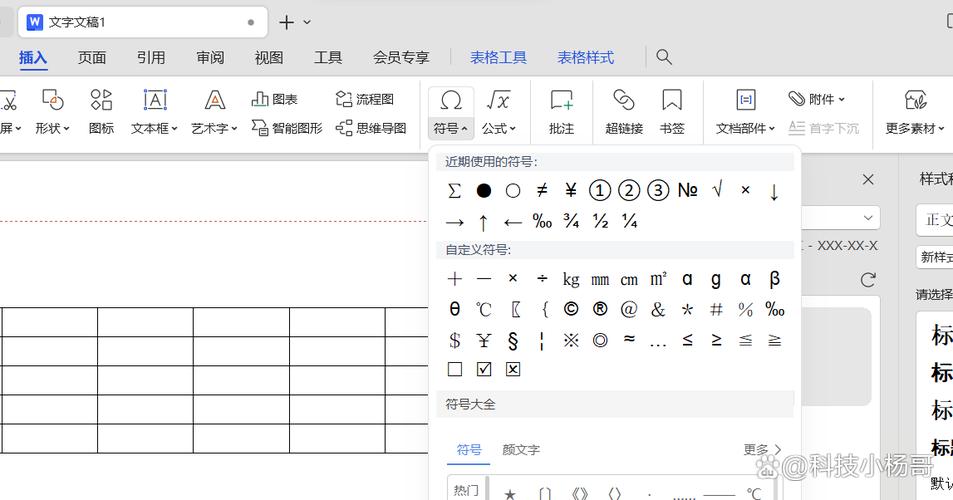Click the Hyperlink (超链接) icon
The image size is (953, 500).
[623, 110]
